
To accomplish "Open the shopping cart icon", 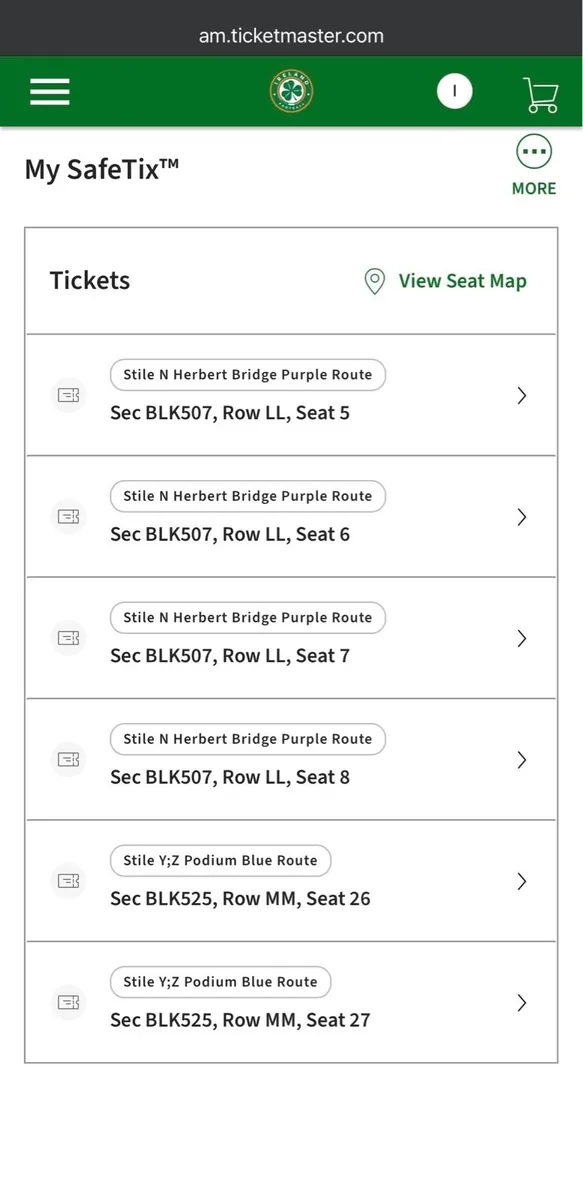I will [540, 93].
